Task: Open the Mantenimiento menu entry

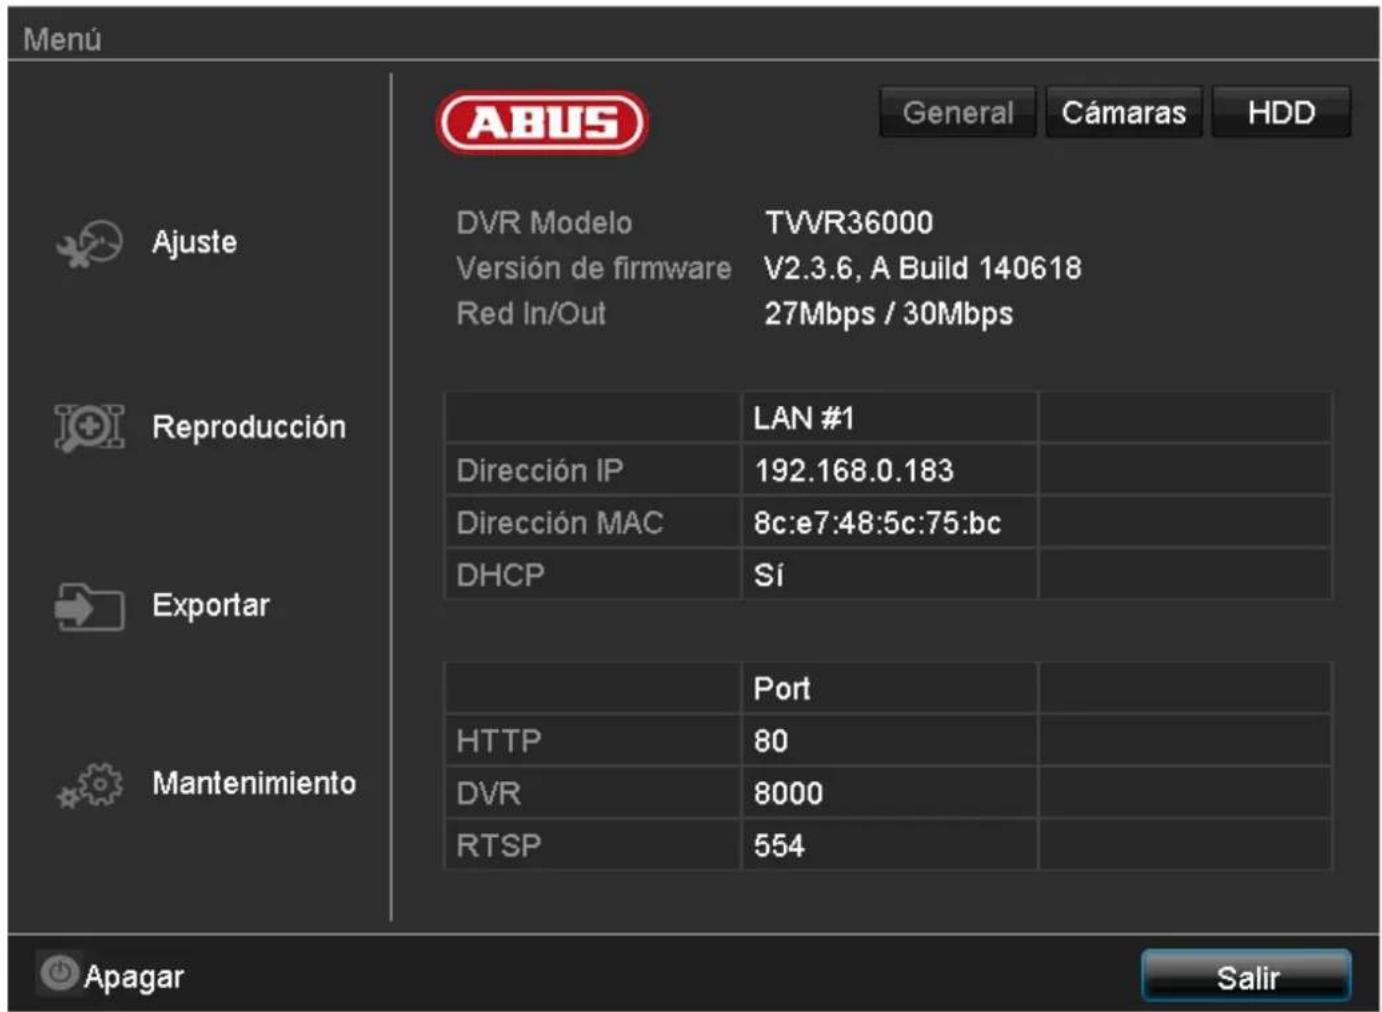Action: point(254,783)
